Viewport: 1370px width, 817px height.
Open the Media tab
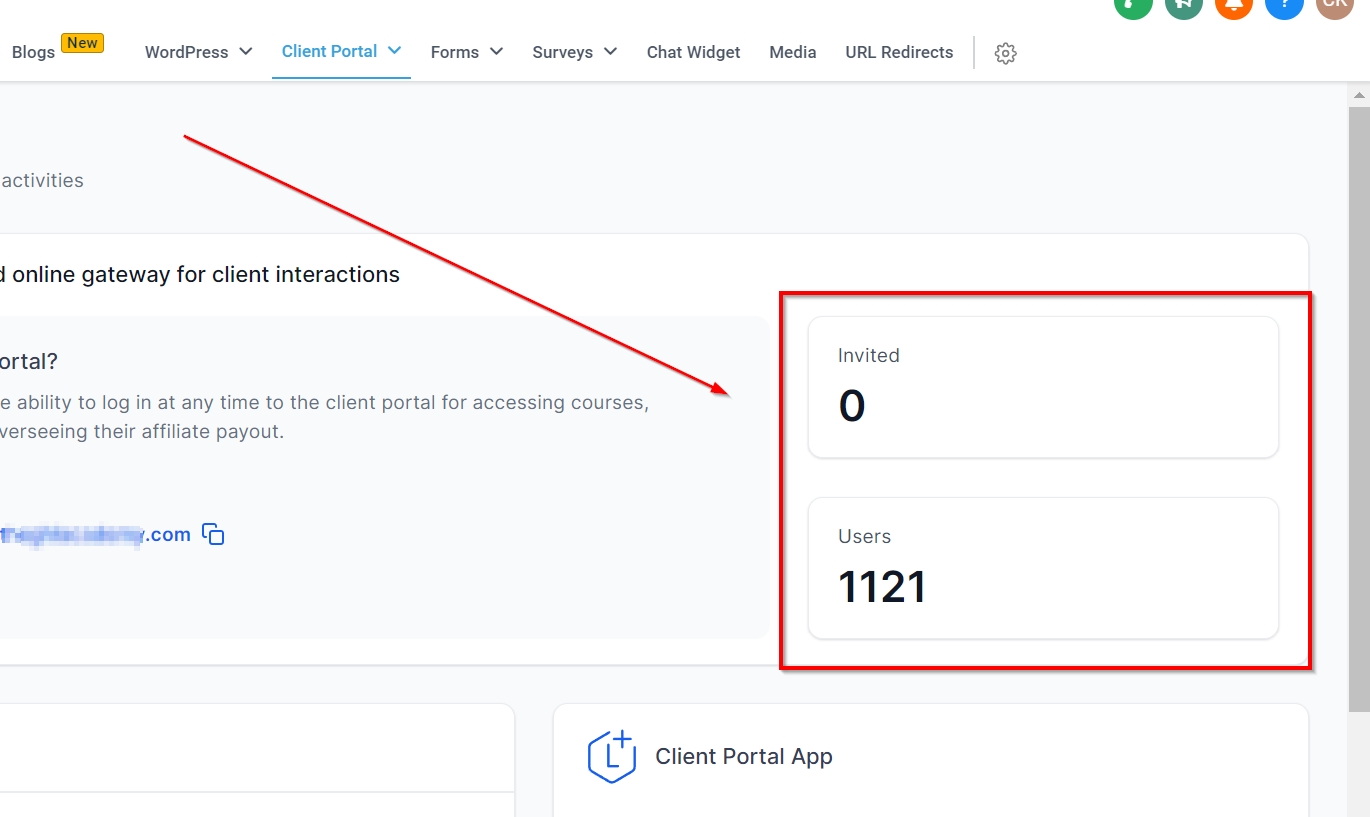(x=792, y=52)
